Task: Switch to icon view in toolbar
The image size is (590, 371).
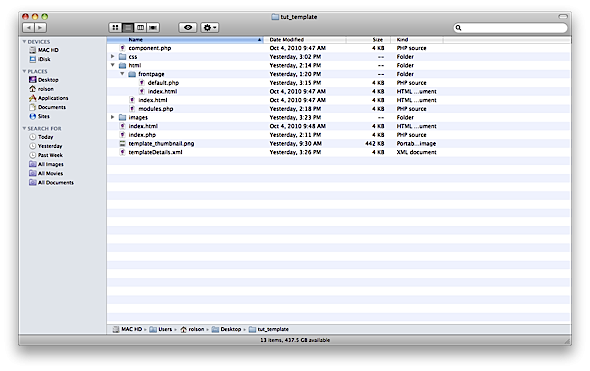Action: tap(115, 27)
